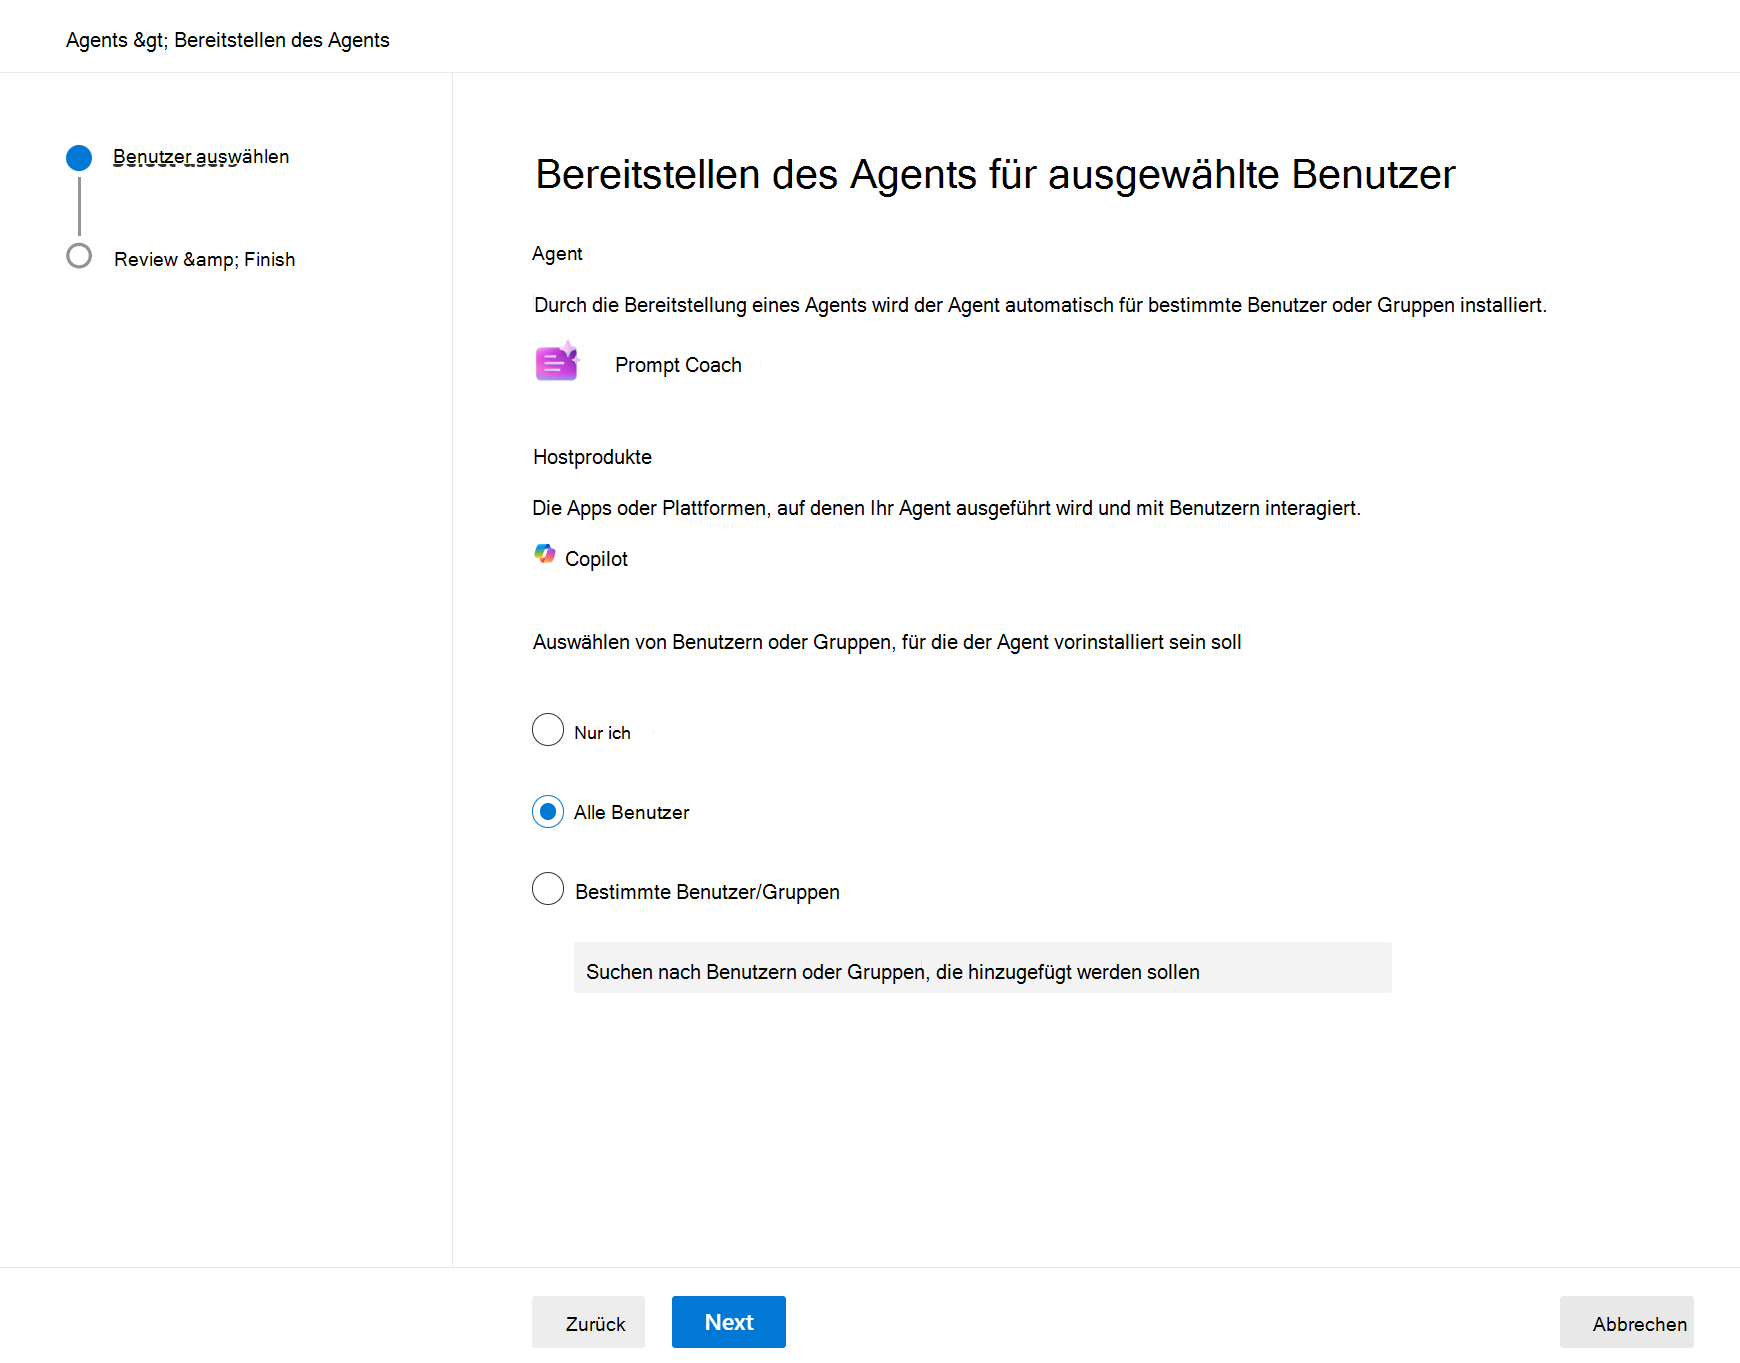Click the Prompt Coach agent icon
The image size is (1740, 1363).
click(x=557, y=361)
